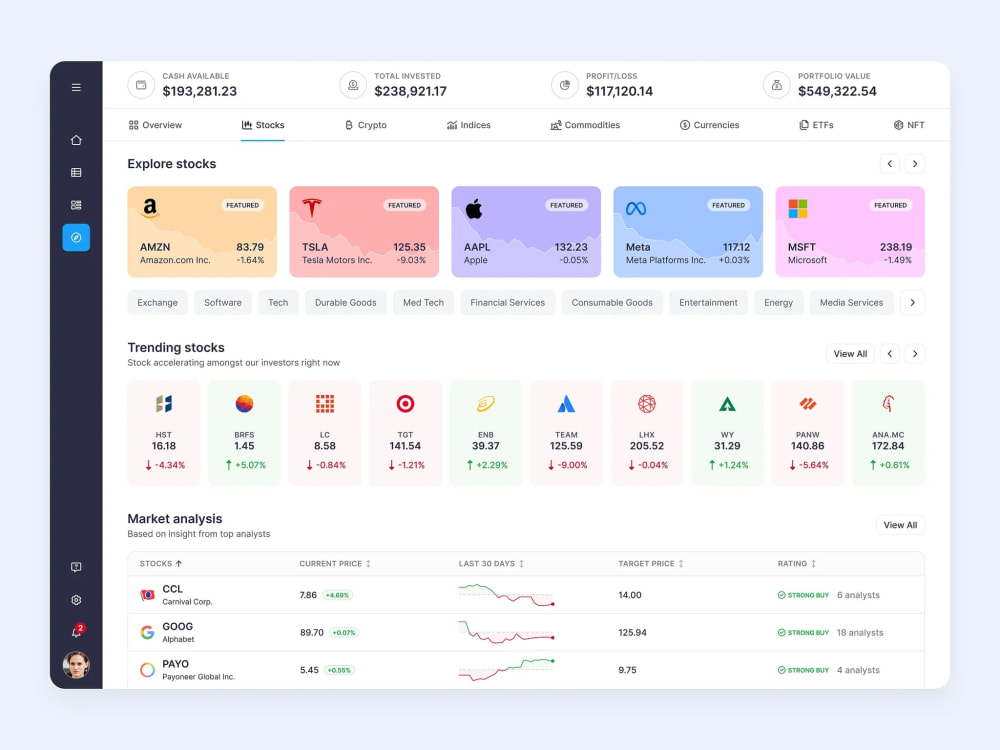Open the TGT trending stock tile
The height and width of the screenshot is (750, 1000).
pyautogui.click(x=406, y=433)
